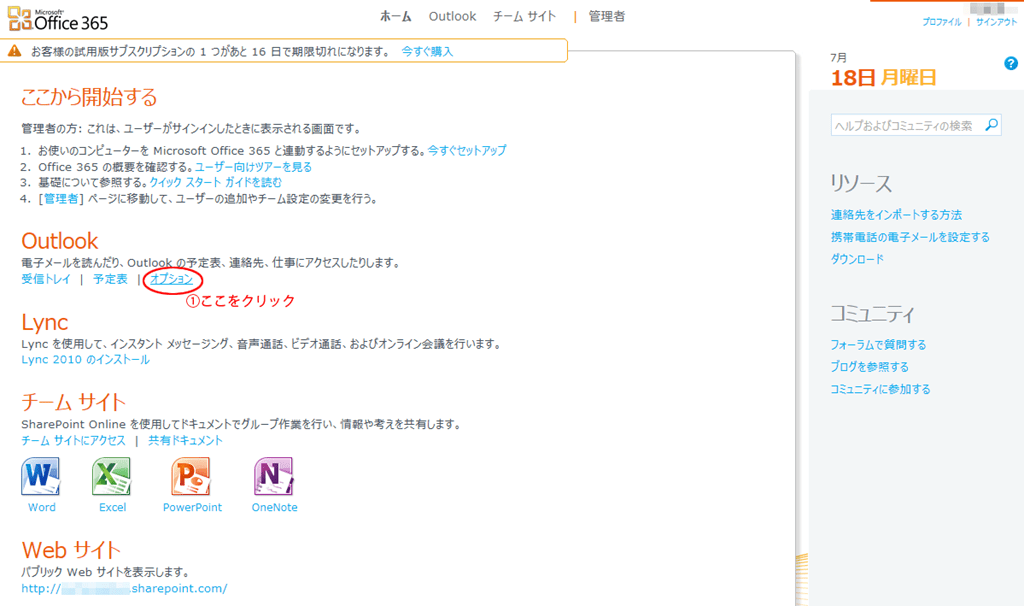Click the OneNote label under icon
The height and width of the screenshot is (606, 1024).
274,507
